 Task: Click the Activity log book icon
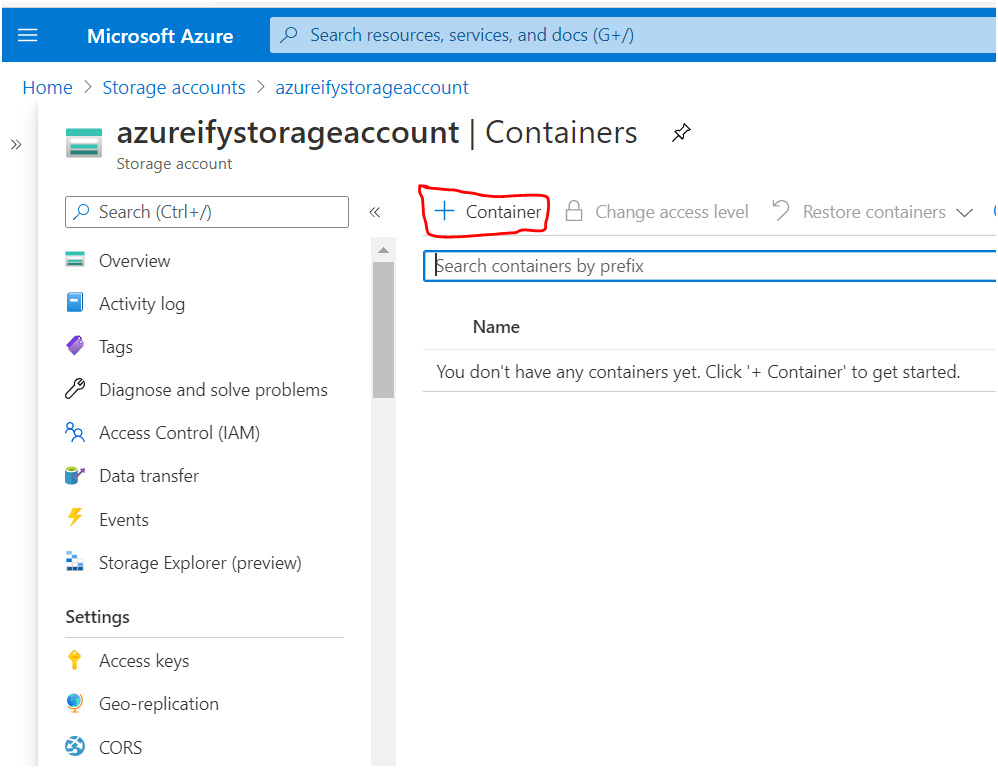[x=75, y=302]
